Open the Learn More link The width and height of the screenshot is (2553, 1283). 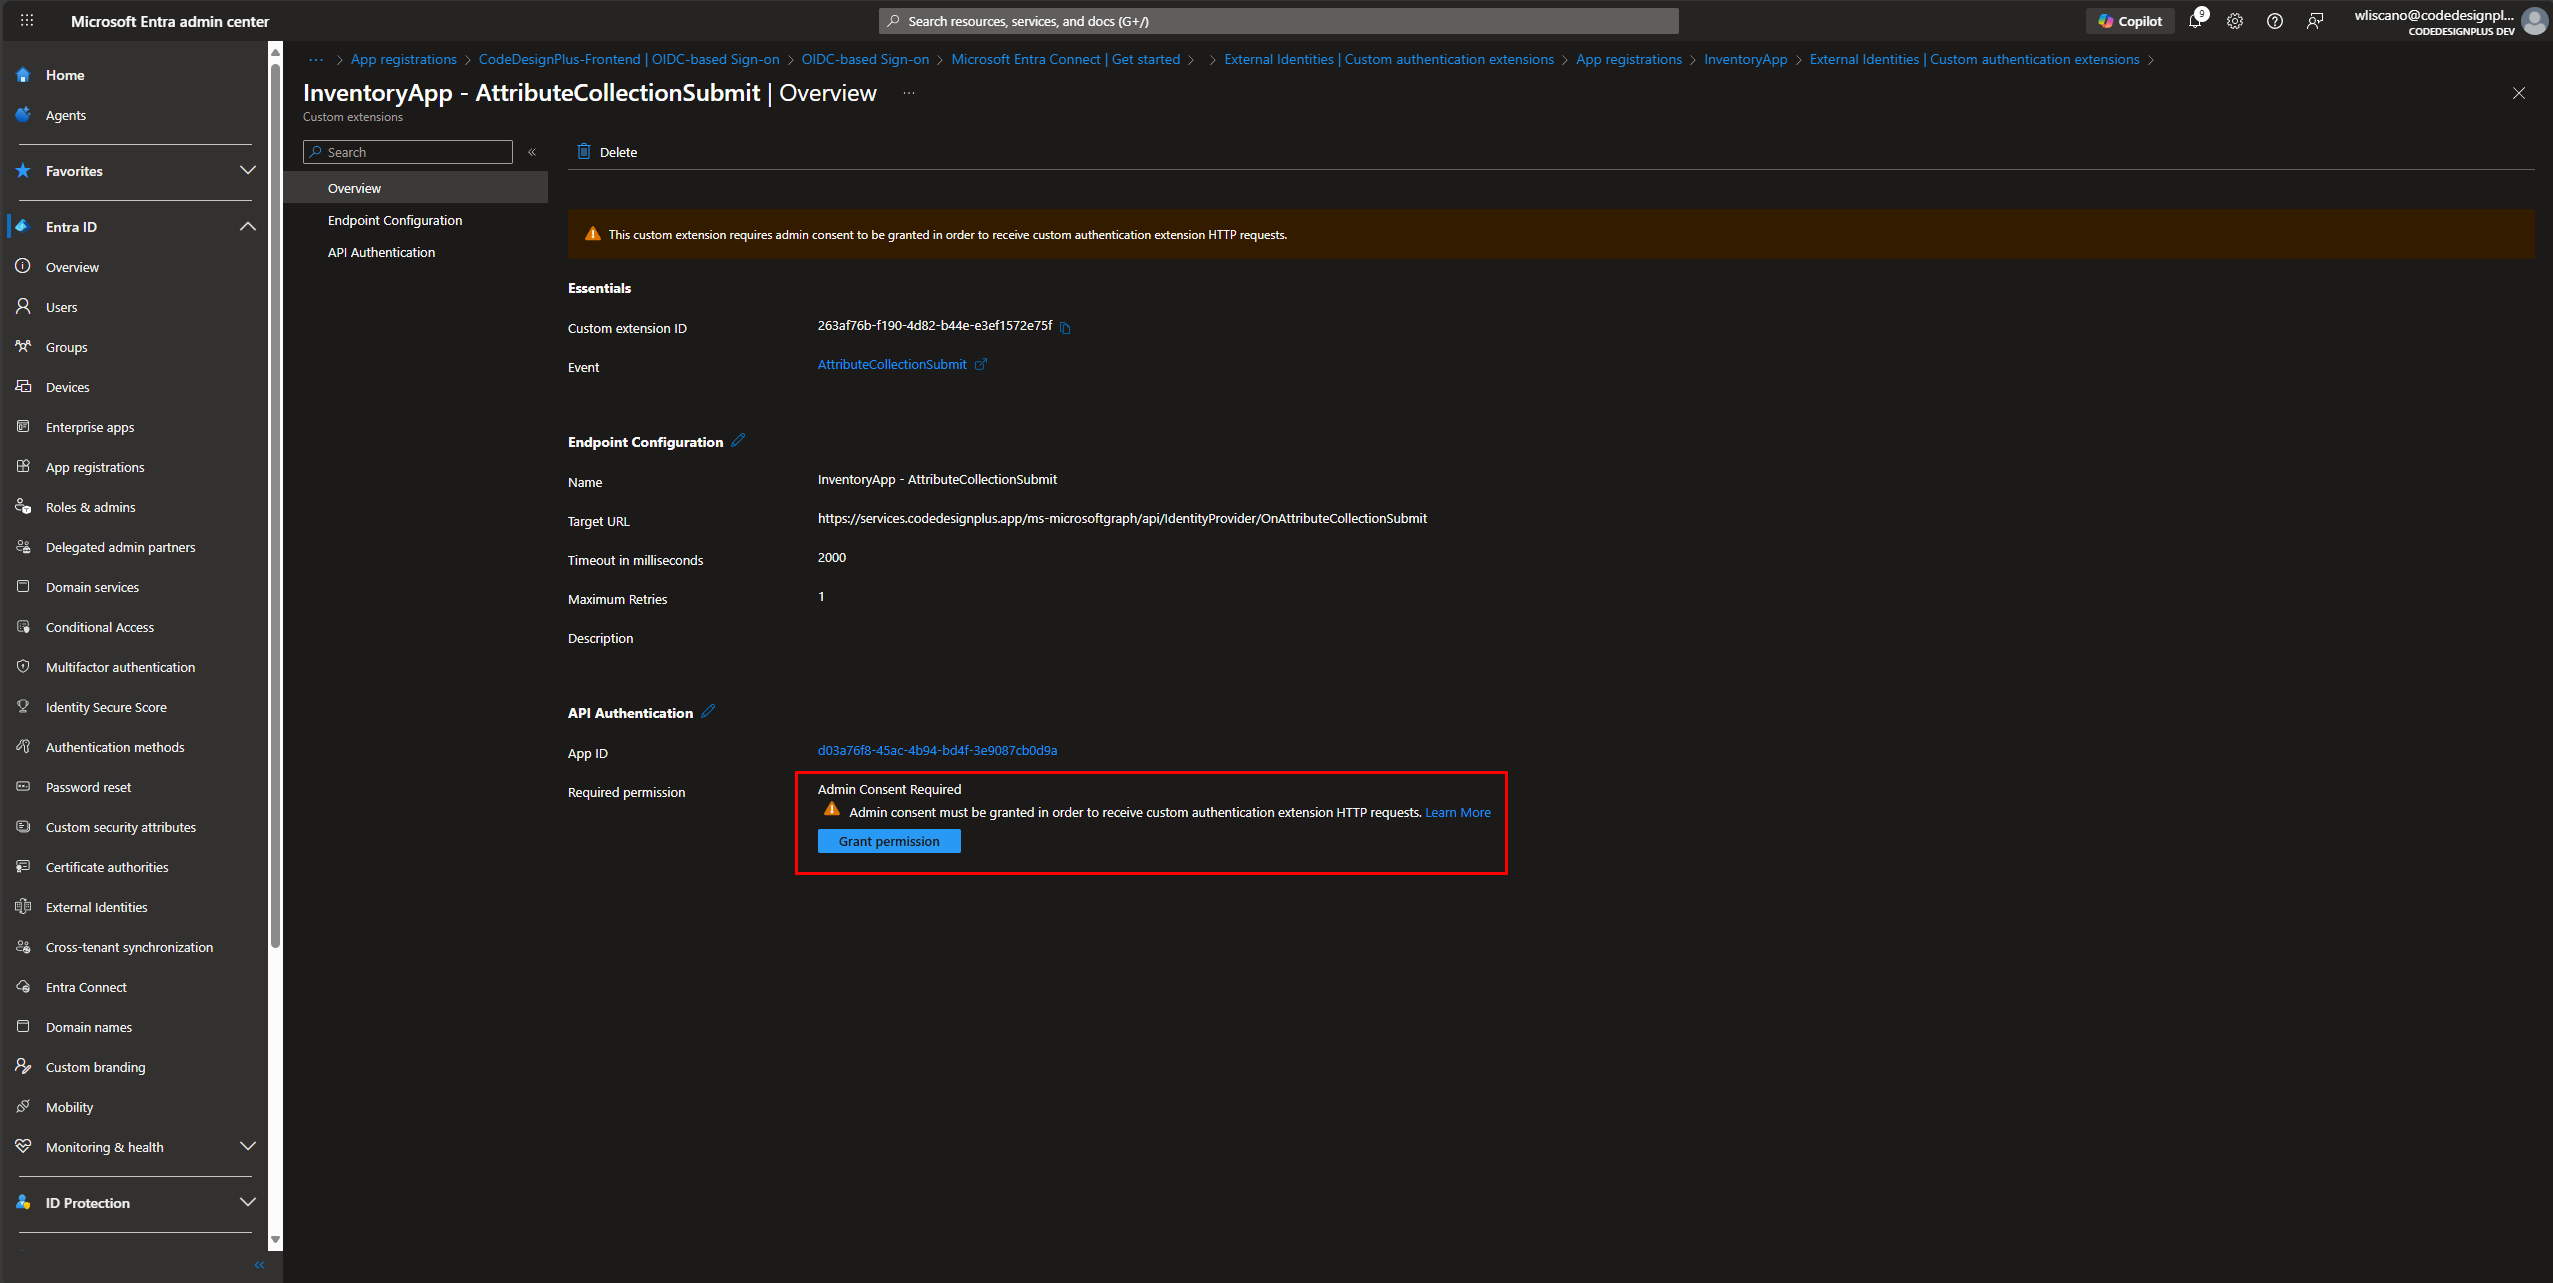(x=1457, y=812)
